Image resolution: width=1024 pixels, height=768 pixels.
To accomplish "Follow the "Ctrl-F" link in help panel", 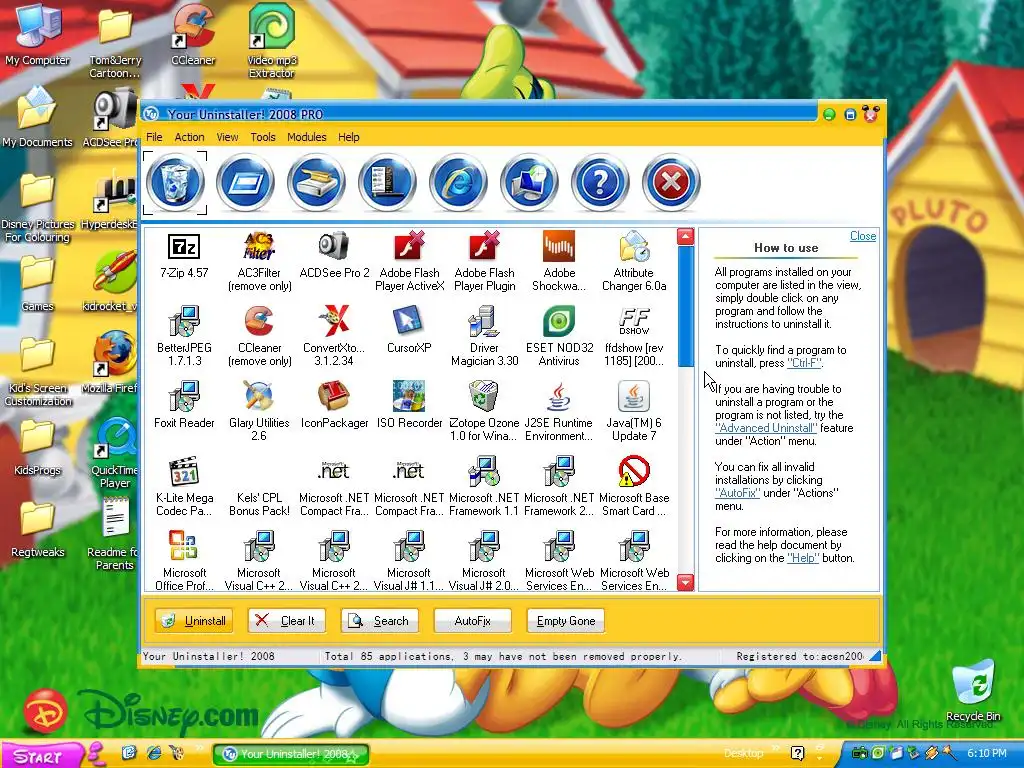I will point(805,363).
